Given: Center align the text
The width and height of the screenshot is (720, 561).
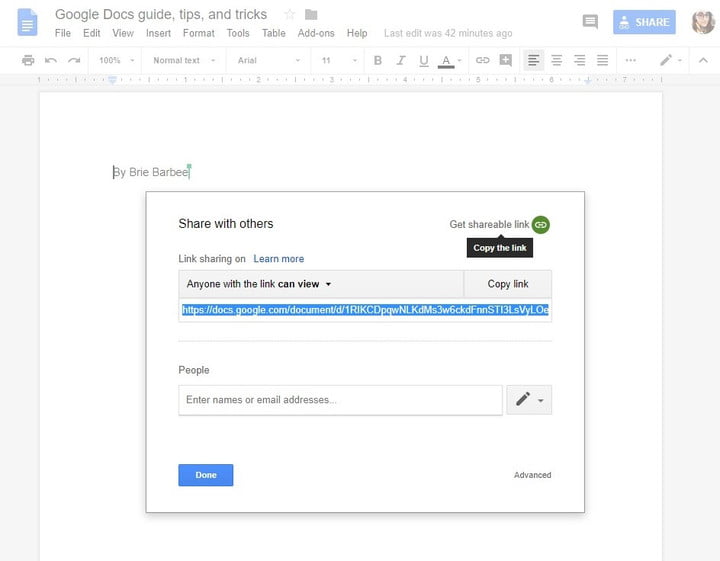Looking at the screenshot, I should [557, 60].
